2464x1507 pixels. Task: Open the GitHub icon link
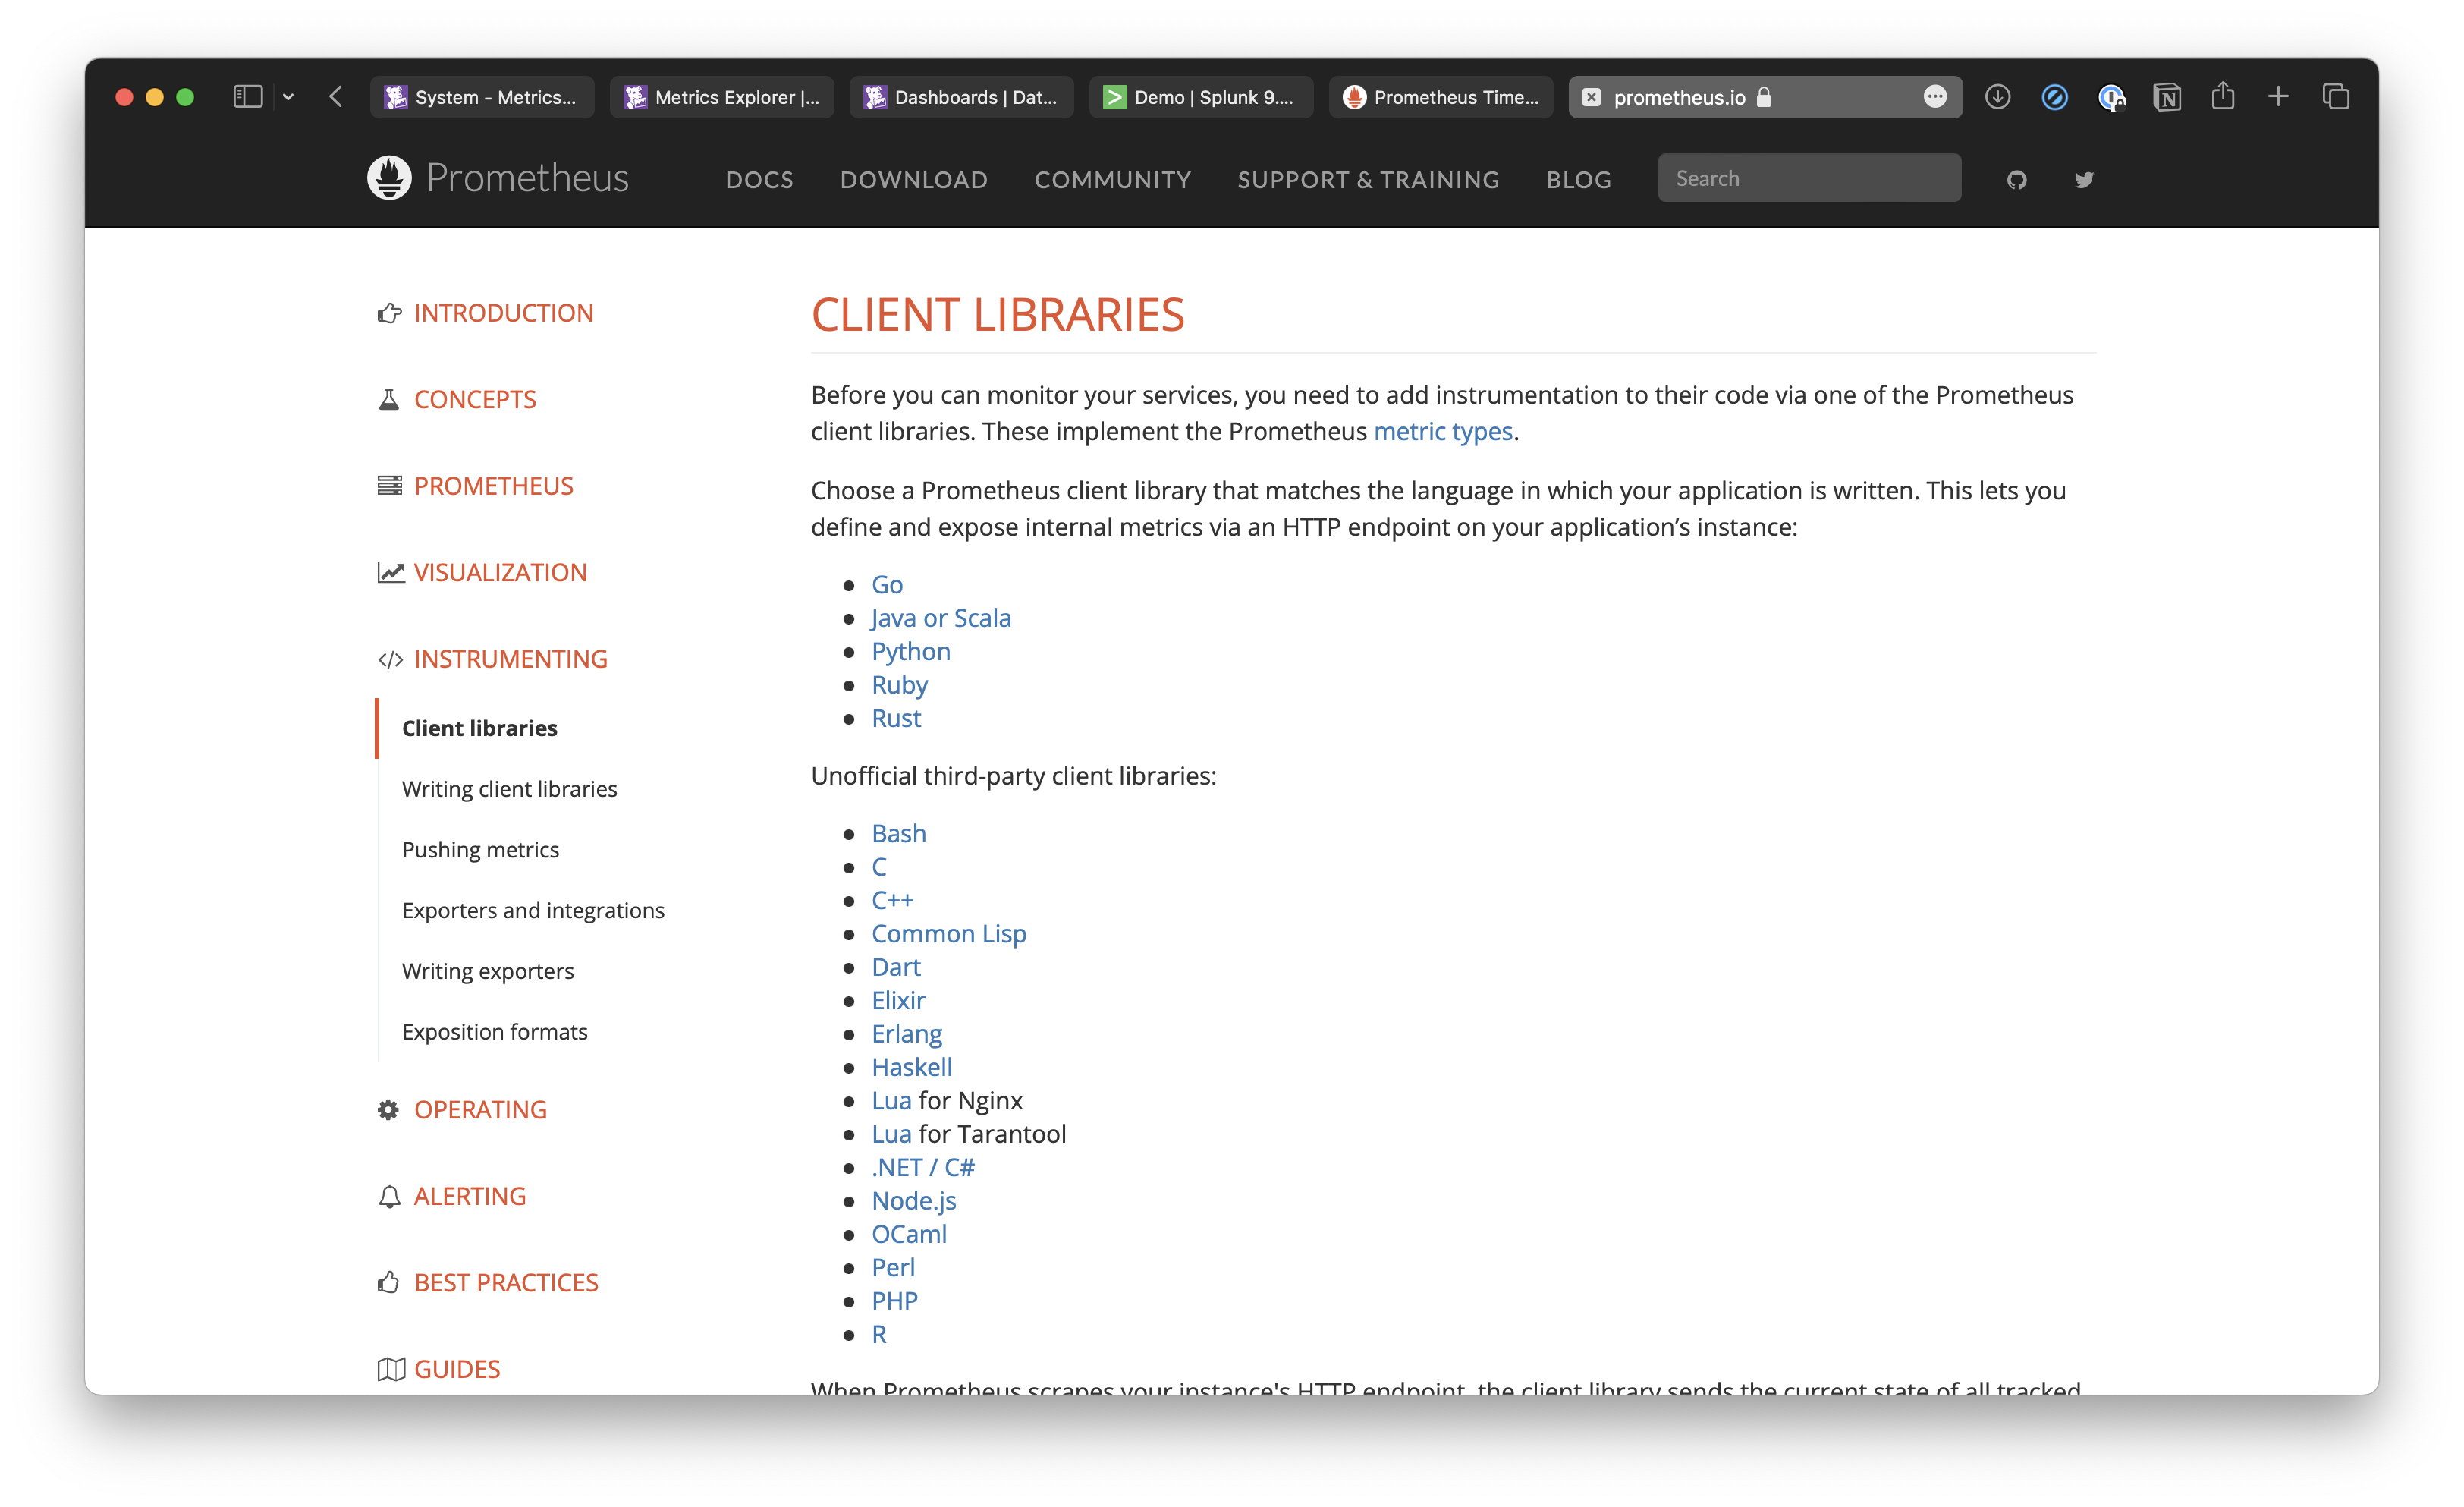click(2016, 180)
